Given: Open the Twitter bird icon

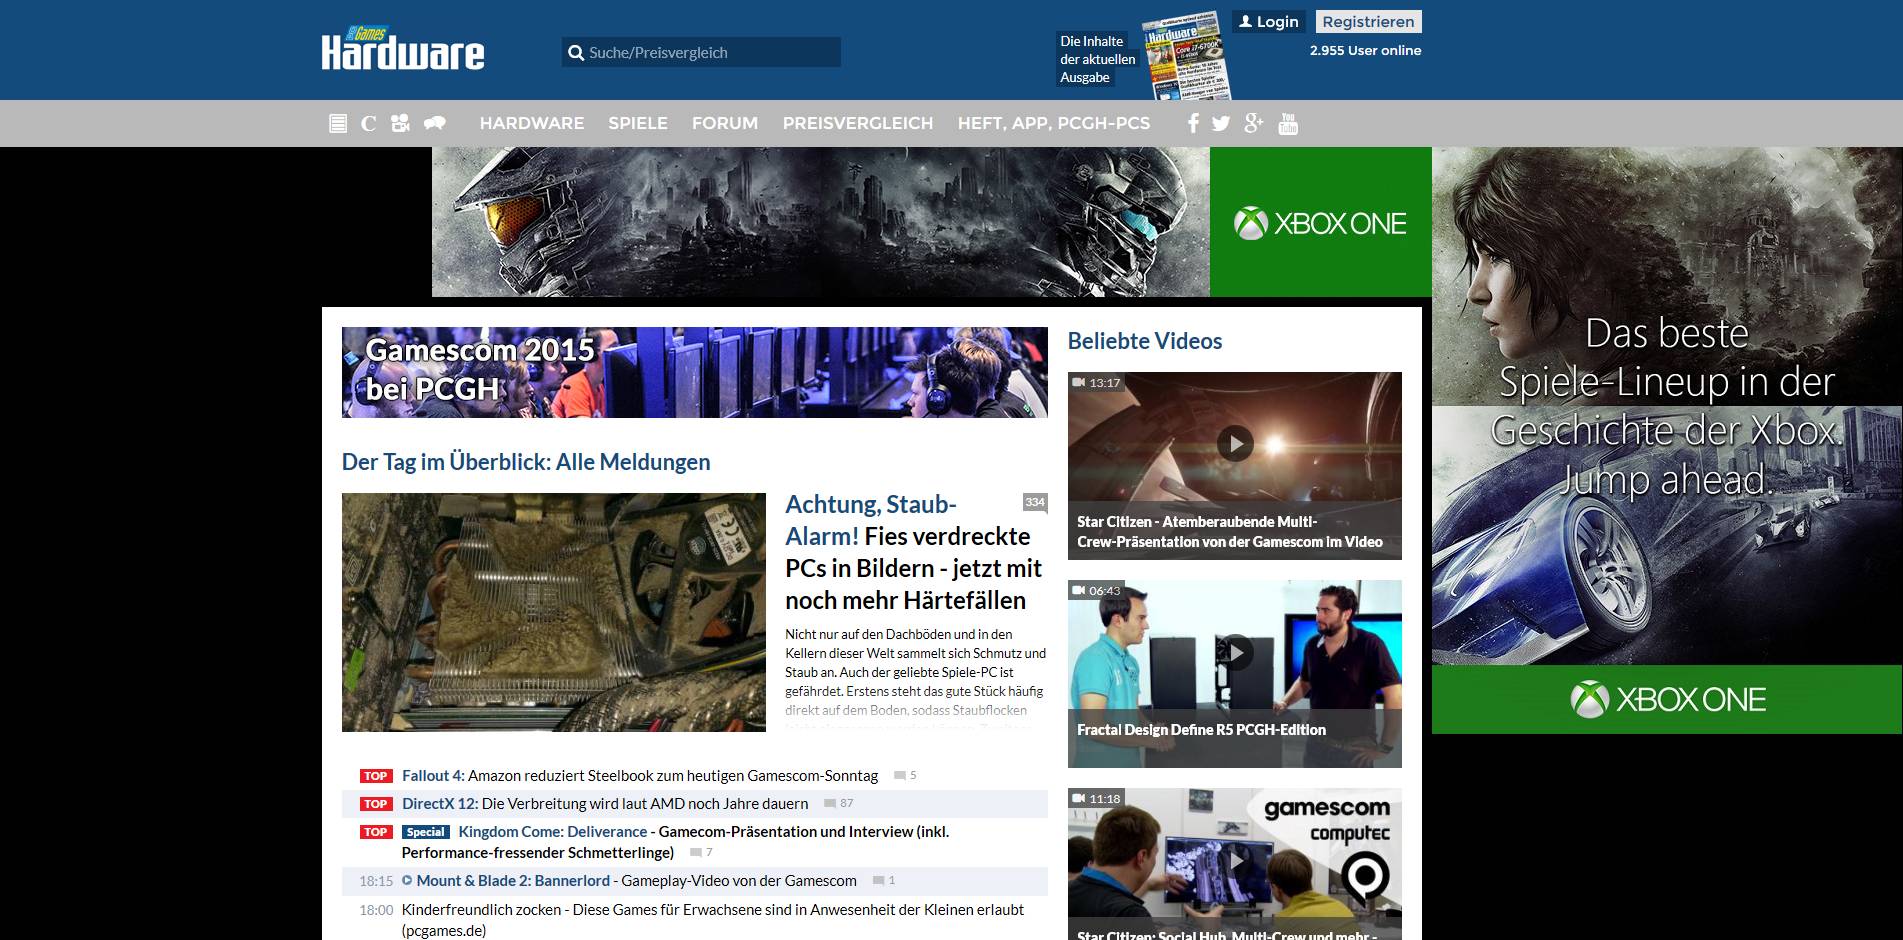Looking at the screenshot, I should 1221,124.
